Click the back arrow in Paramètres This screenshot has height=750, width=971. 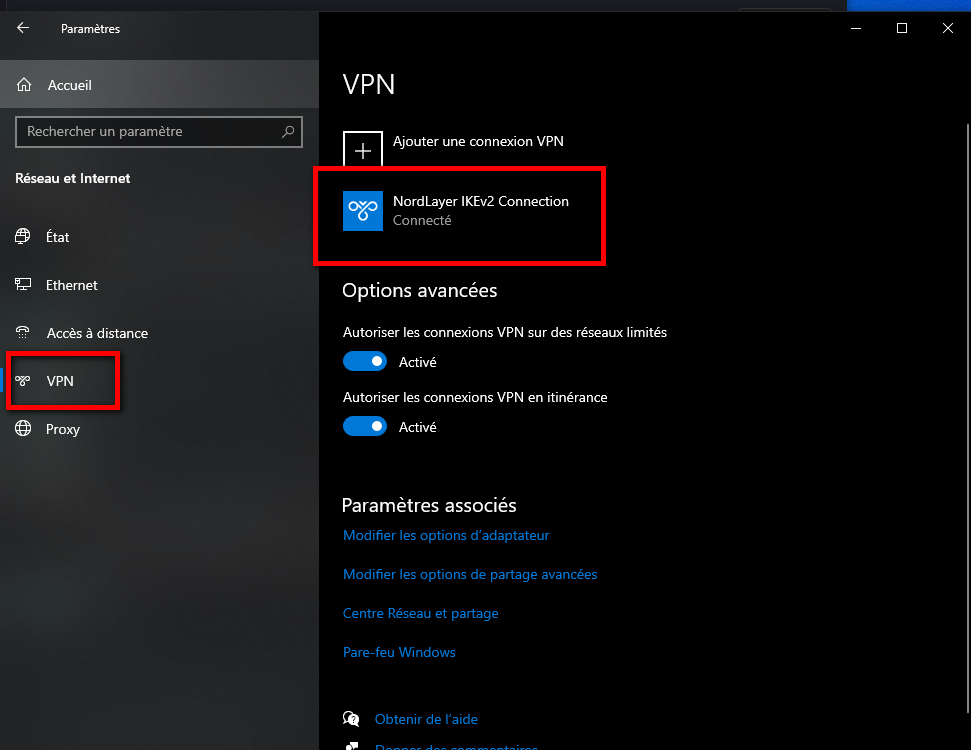(21, 28)
